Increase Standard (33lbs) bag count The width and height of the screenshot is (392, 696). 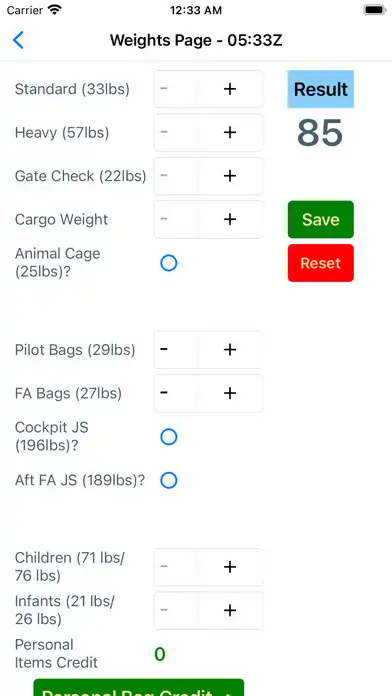point(230,89)
